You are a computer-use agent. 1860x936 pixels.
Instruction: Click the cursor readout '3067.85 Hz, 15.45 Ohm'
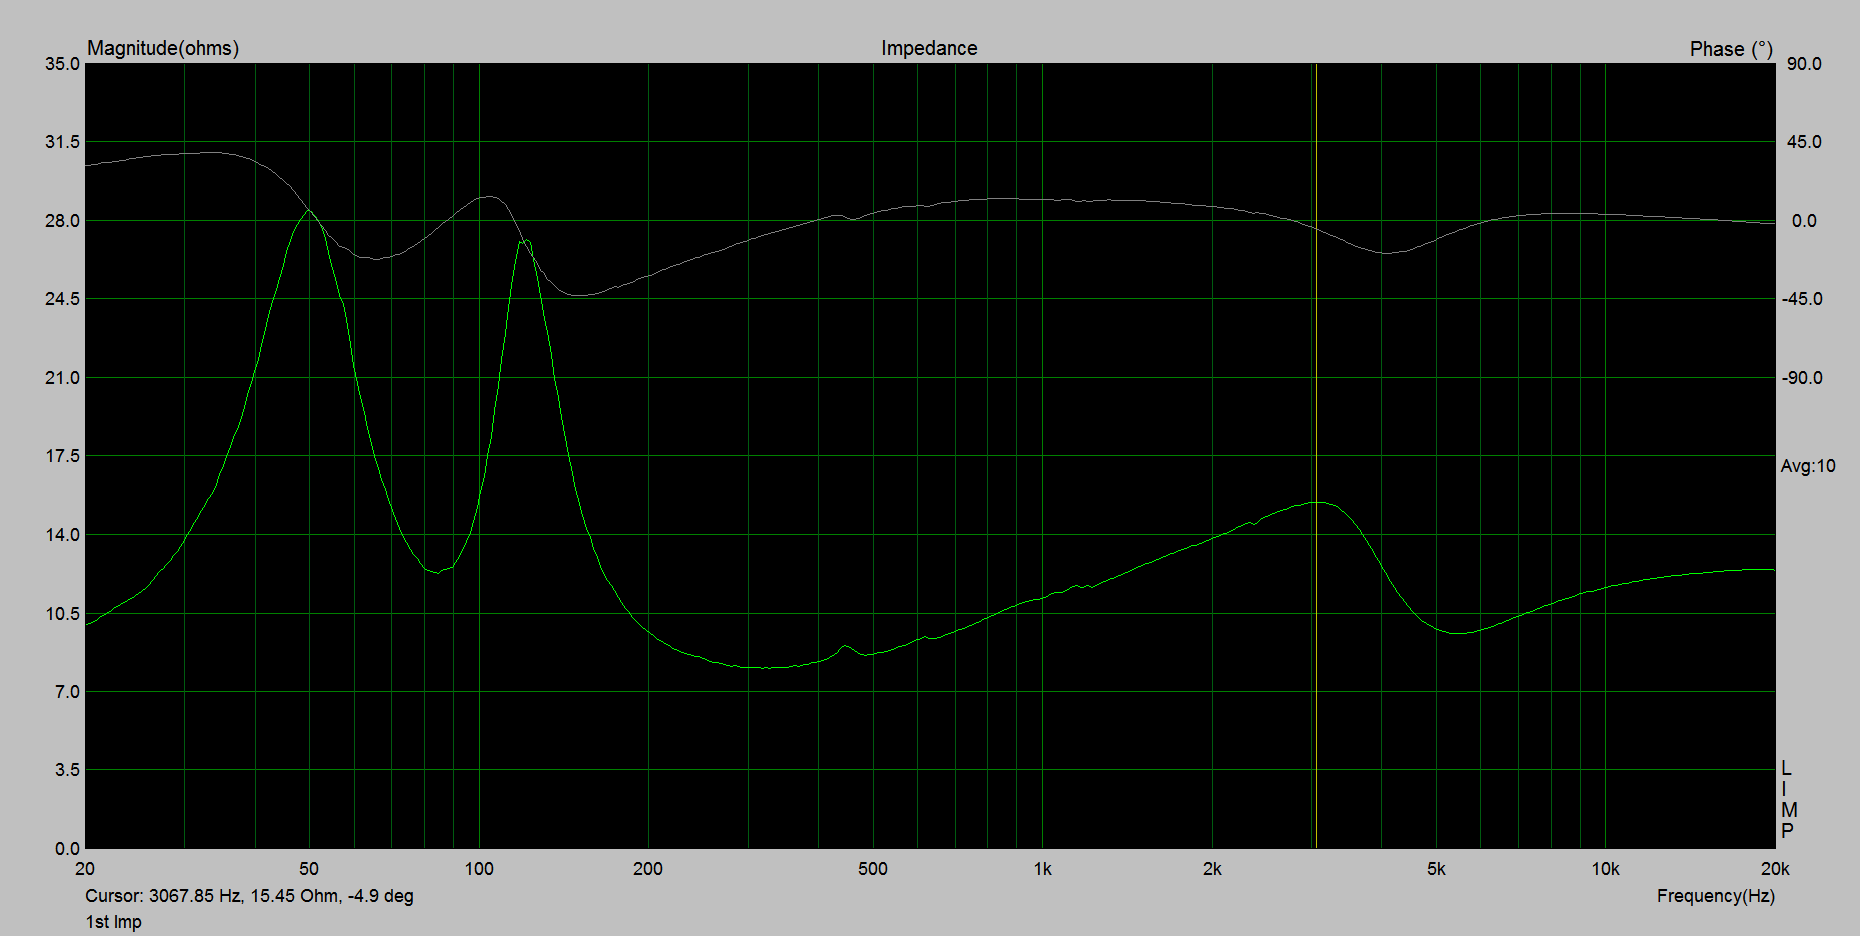245,896
